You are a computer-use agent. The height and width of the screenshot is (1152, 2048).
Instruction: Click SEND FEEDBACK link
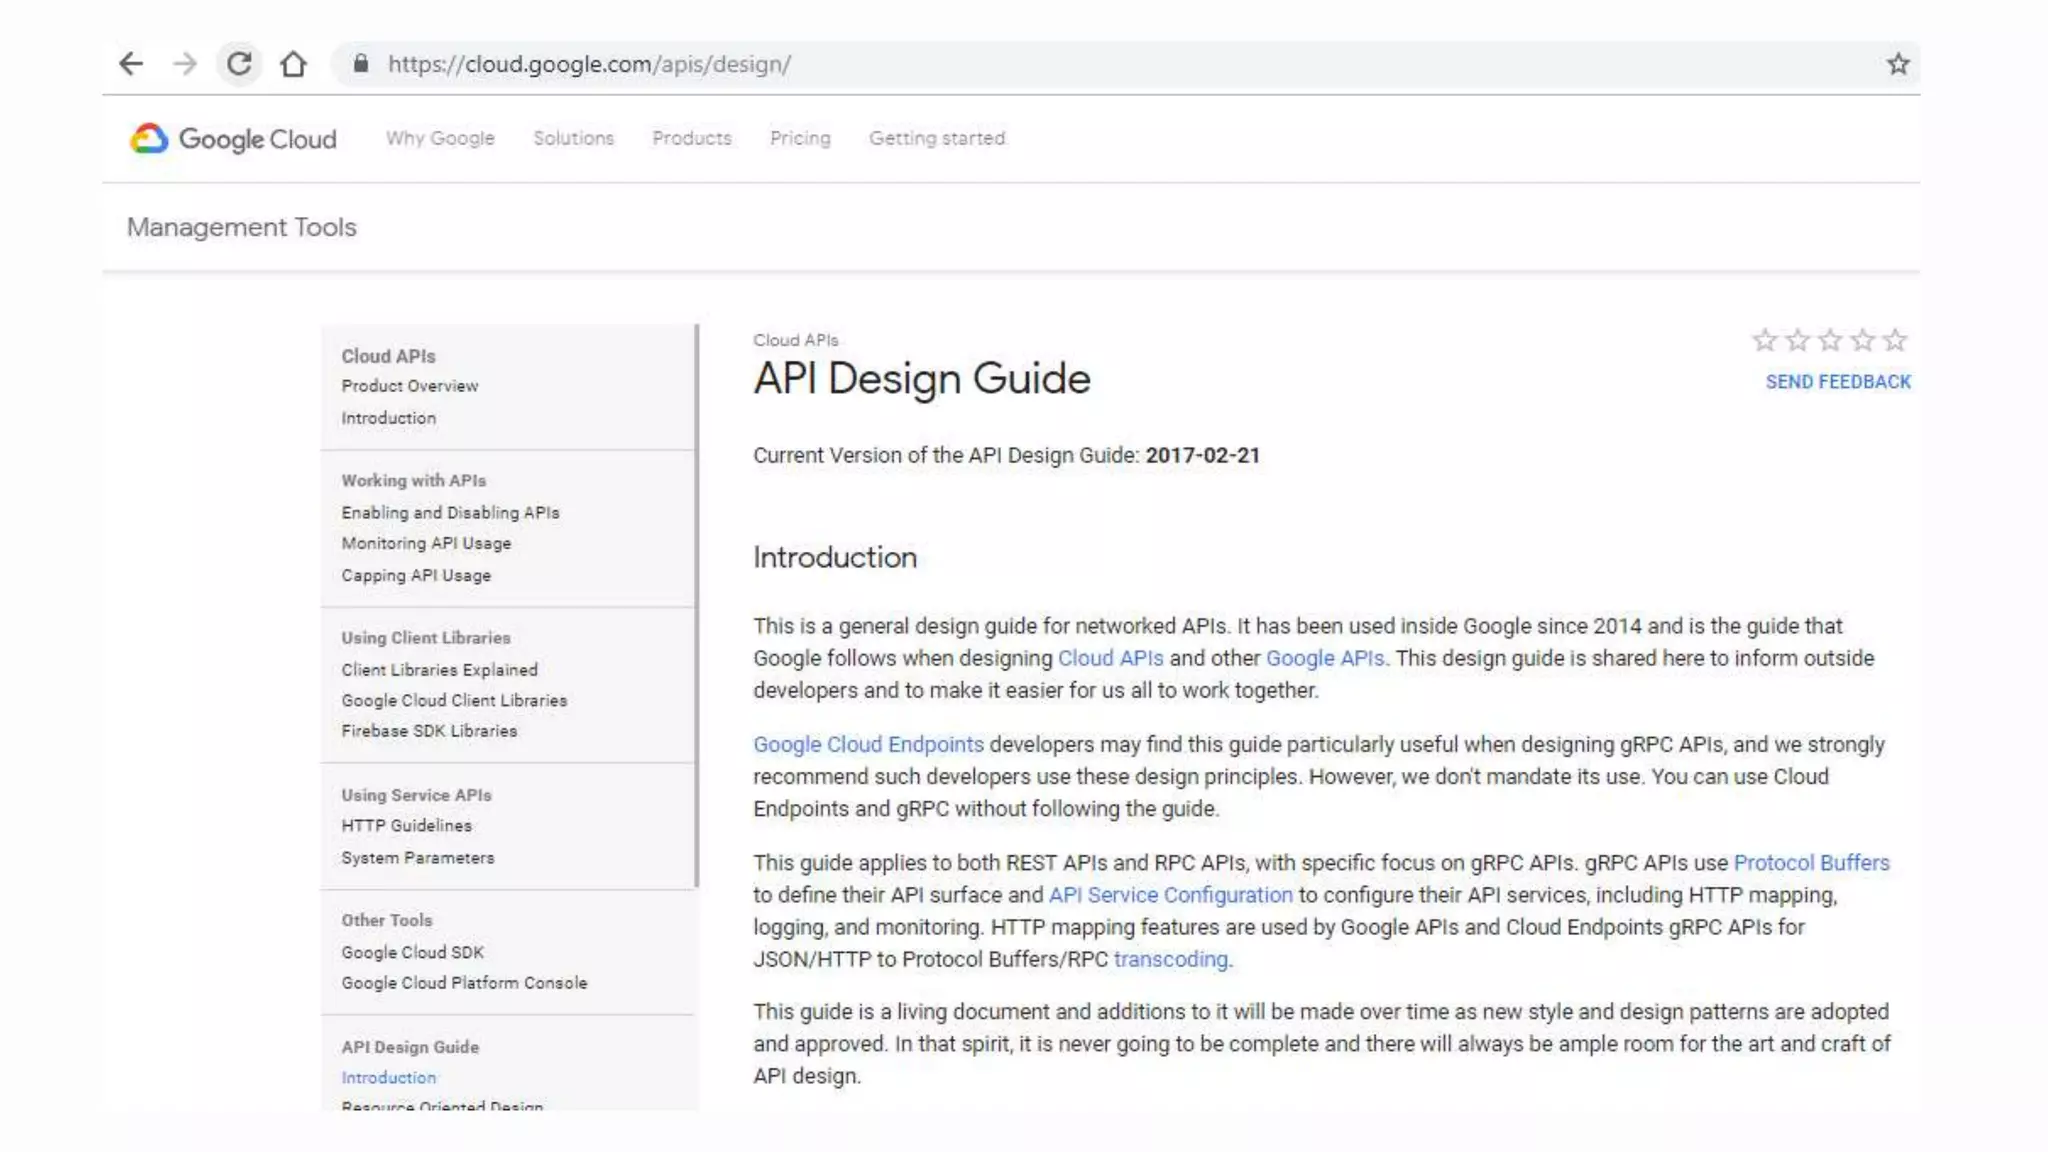click(1838, 382)
